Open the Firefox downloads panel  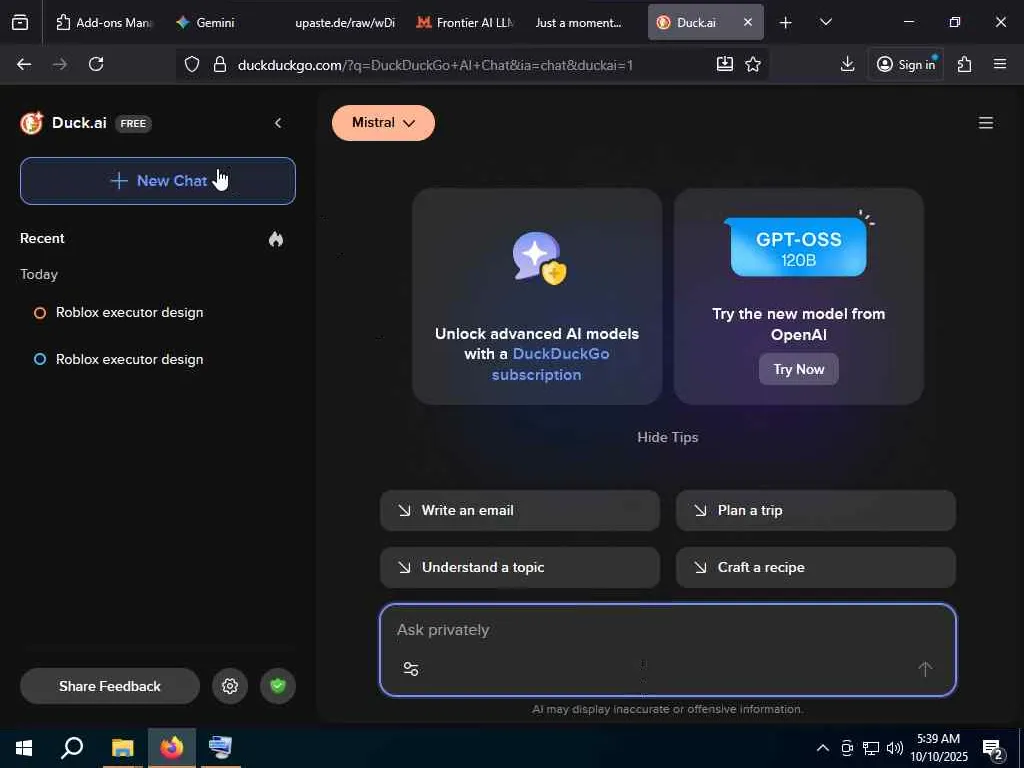click(848, 64)
